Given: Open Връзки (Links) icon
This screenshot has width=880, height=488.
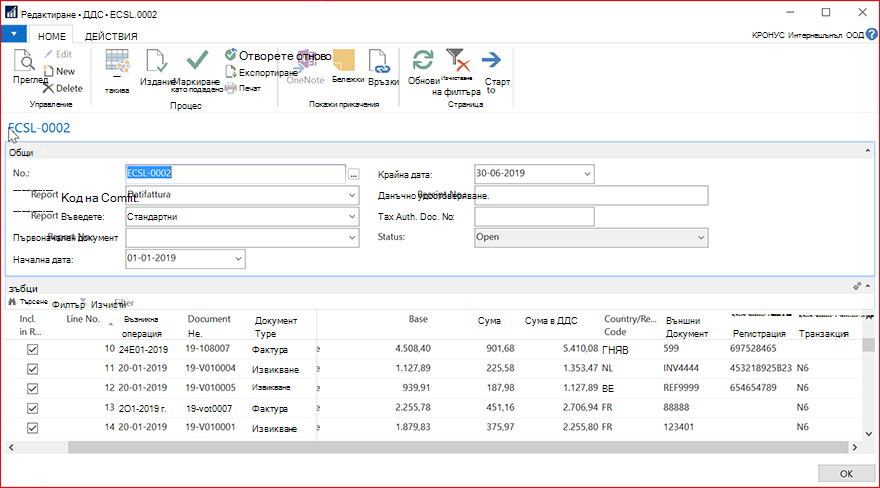Looking at the screenshot, I should coord(379,61).
